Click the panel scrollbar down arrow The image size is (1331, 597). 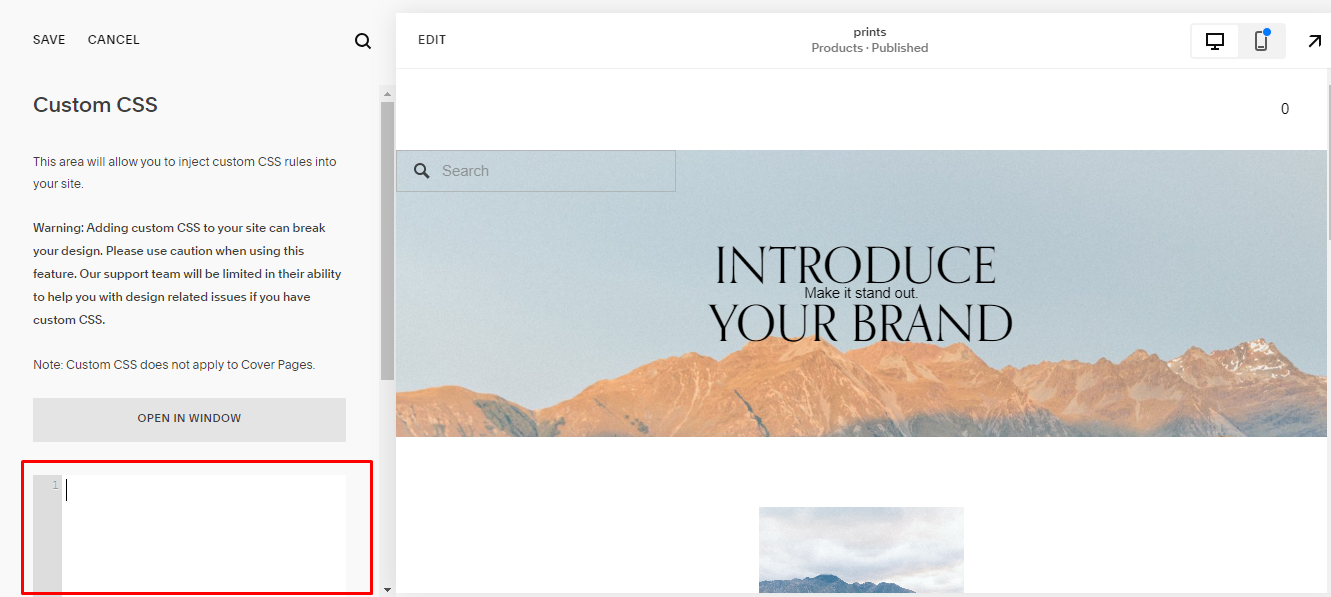tap(387, 590)
